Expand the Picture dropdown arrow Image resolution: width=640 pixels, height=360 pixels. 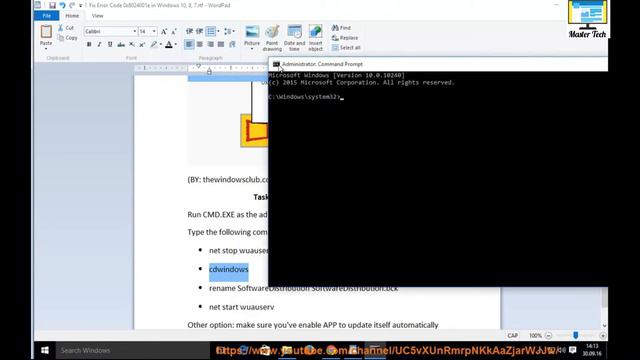pyautogui.click(x=252, y=49)
